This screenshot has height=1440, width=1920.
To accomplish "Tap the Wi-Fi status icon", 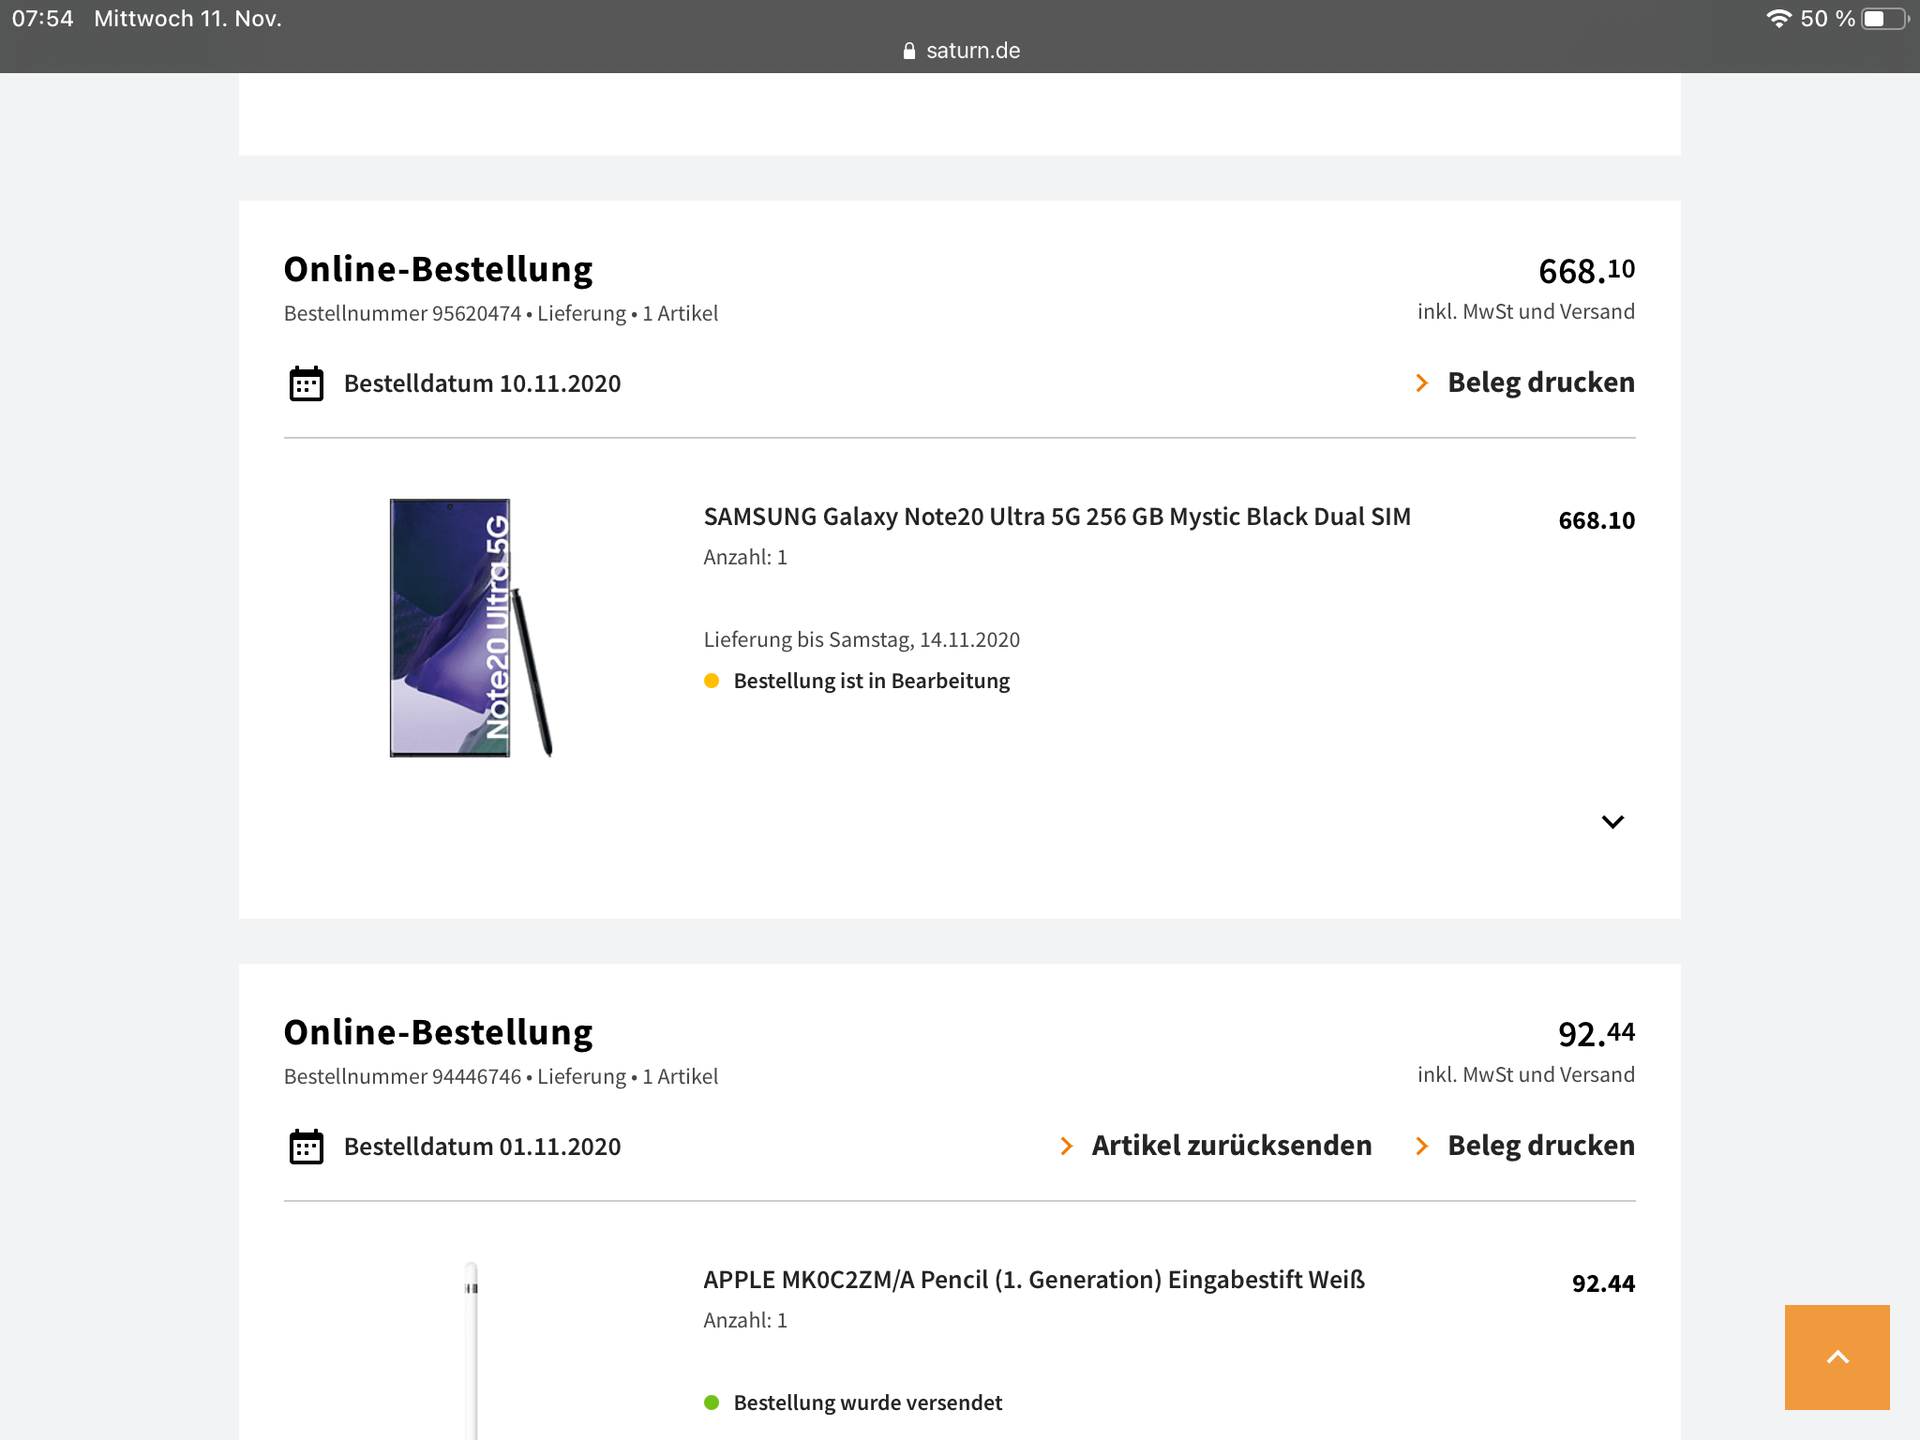I will pos(1778,19).
